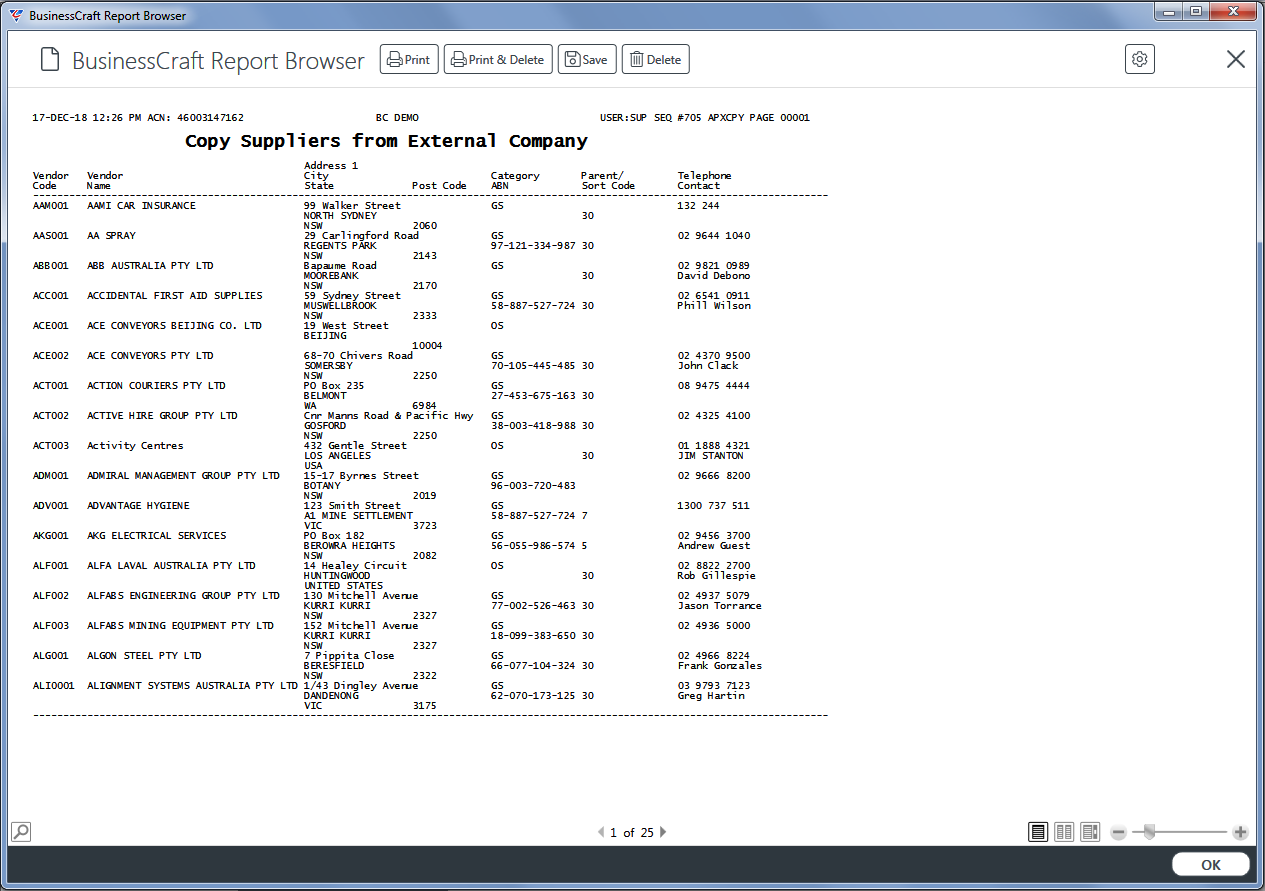
Task: Select vendor code ABB001
Action: coord(51,266)
